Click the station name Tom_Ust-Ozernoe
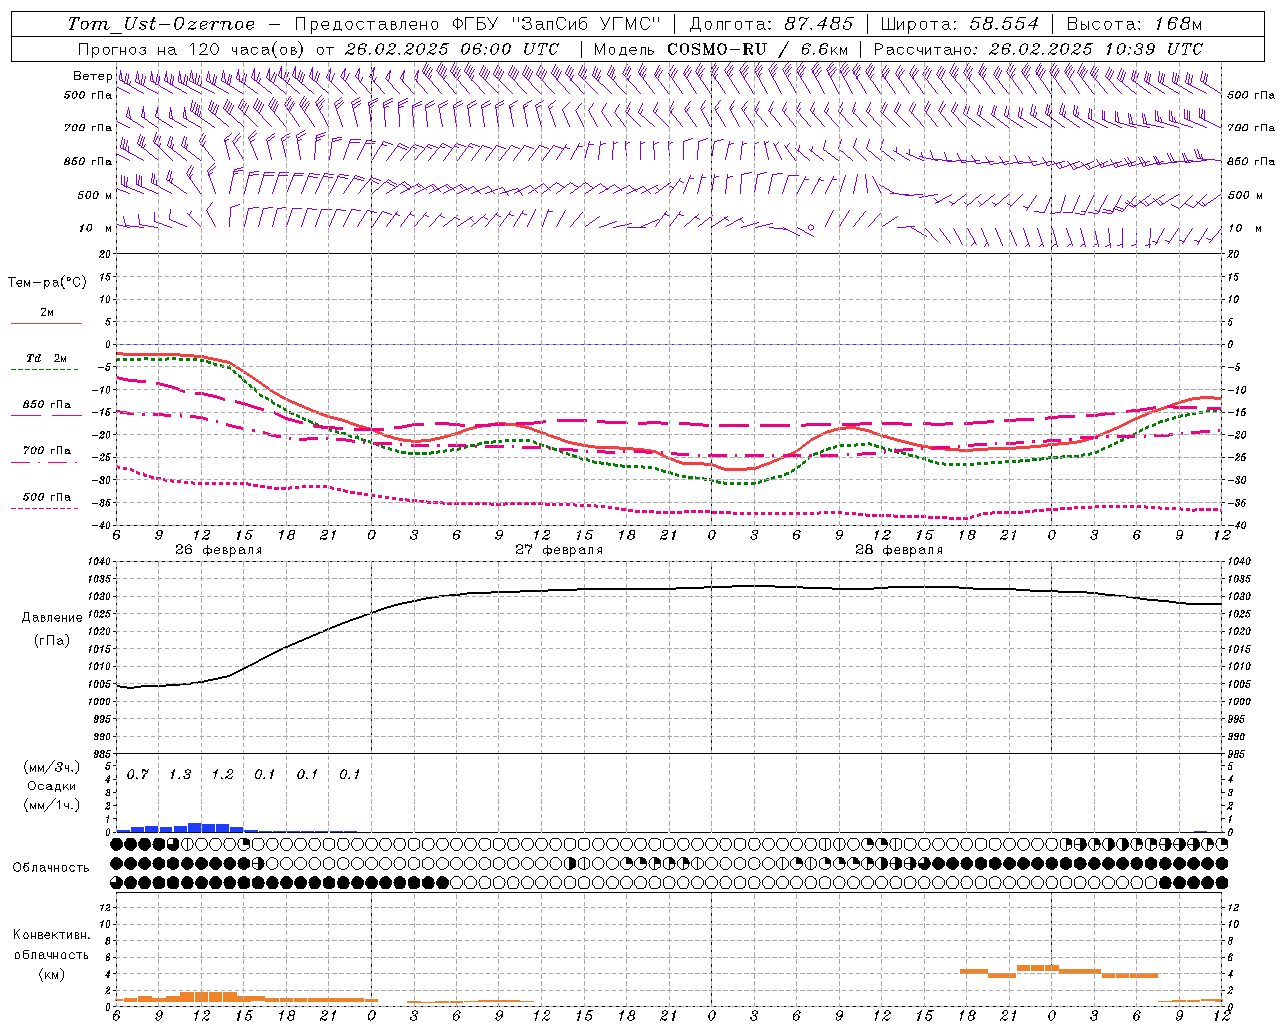Screen dimensions: 1280x1024 click(161, 24)
